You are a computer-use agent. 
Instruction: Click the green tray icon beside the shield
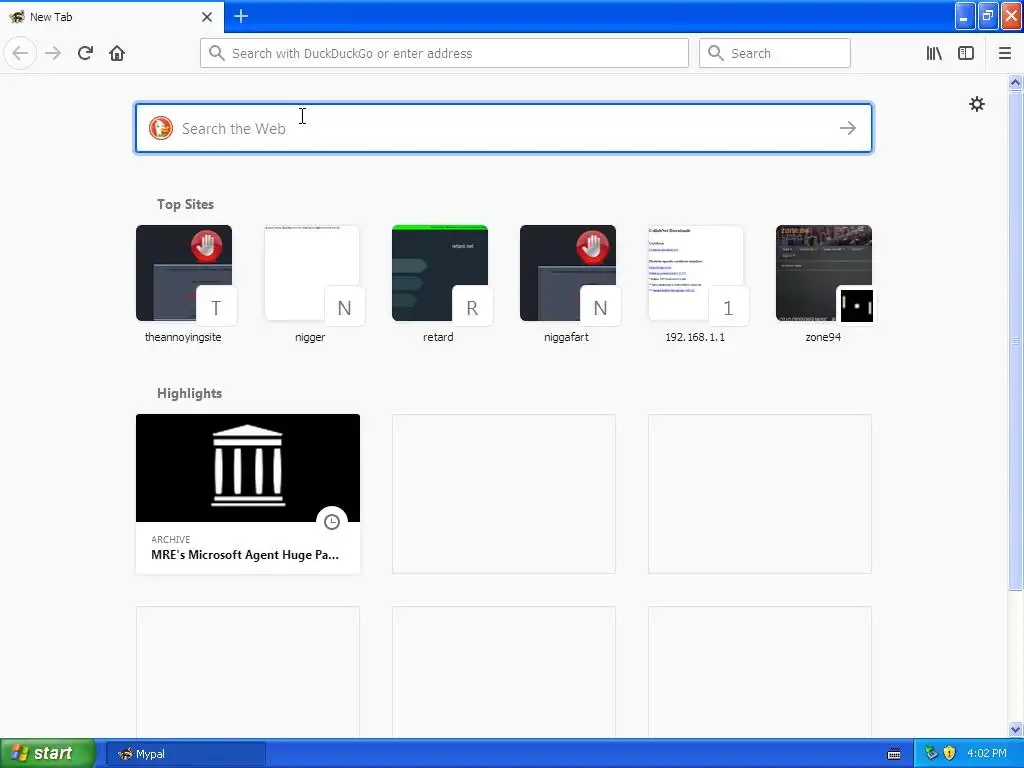click(x=931, y=753)
